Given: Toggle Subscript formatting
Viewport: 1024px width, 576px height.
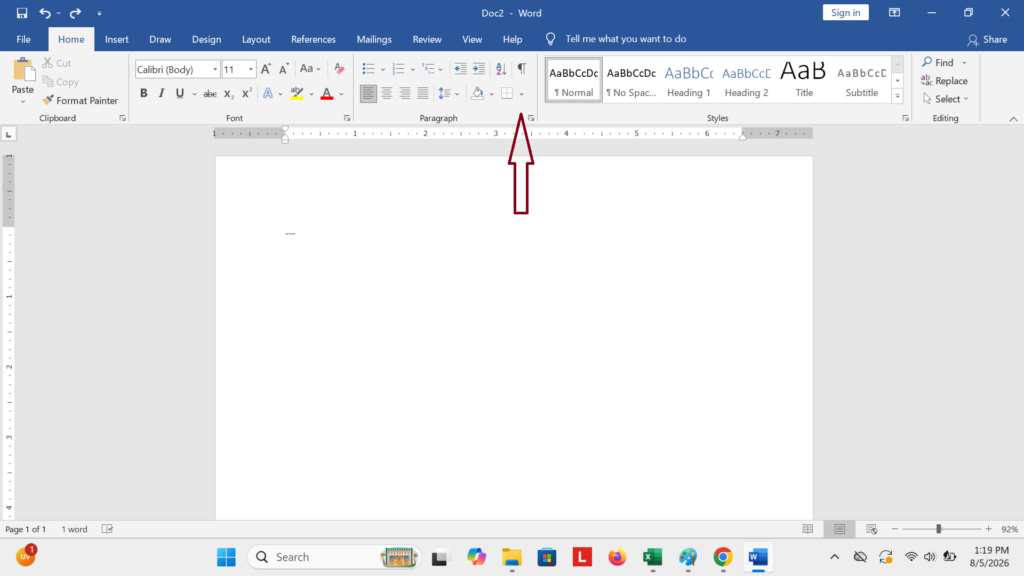Looking at the screenshot, I should (229, 94).
